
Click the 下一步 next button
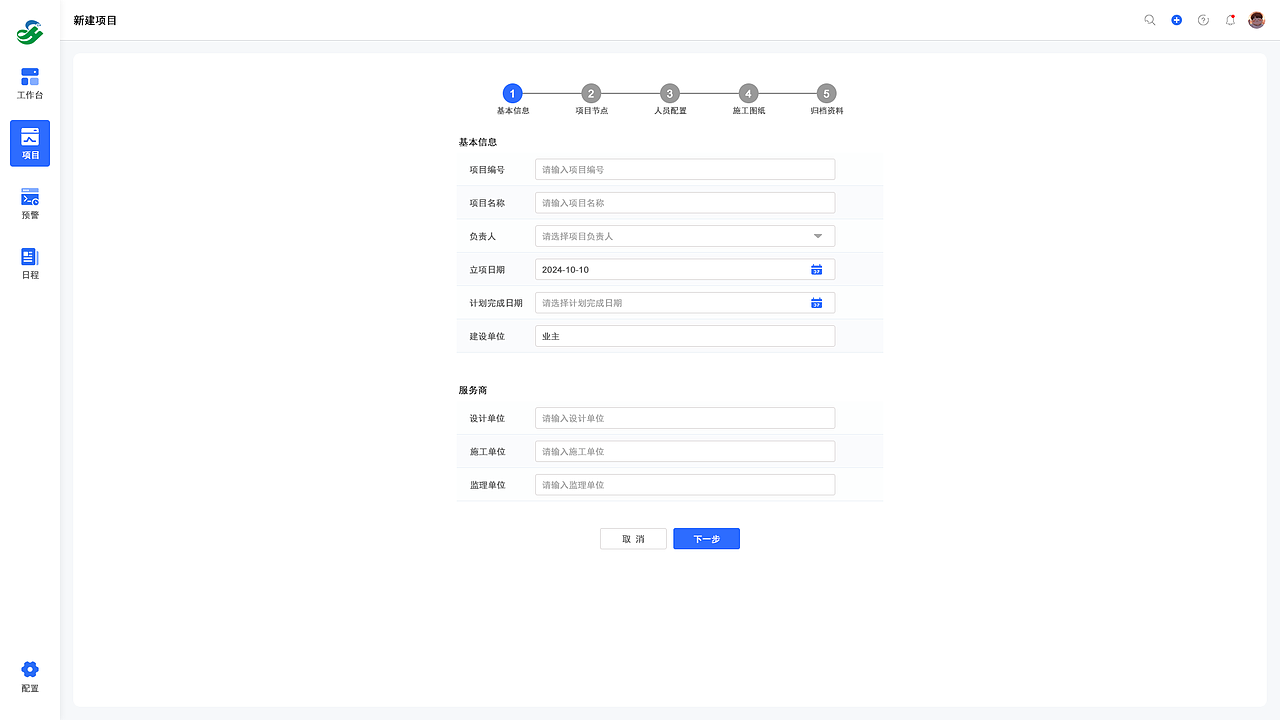click(x=706, y=538)
